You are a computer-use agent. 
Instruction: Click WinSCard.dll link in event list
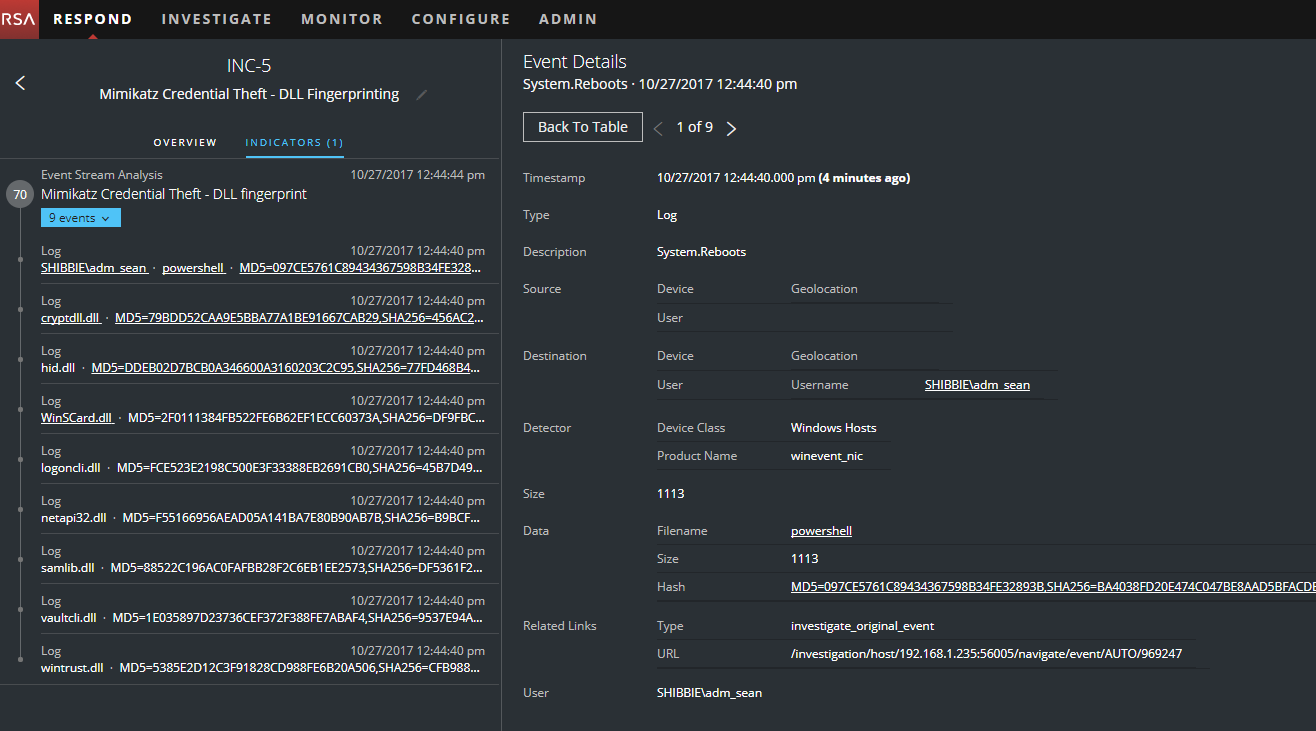tap(76, 418)
